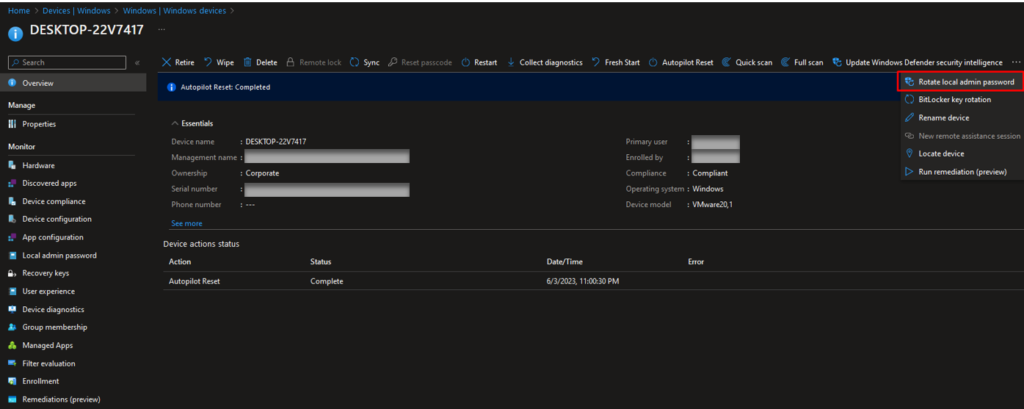
Task: Select Overview in the sidebar
Action: tap(73, 83)
